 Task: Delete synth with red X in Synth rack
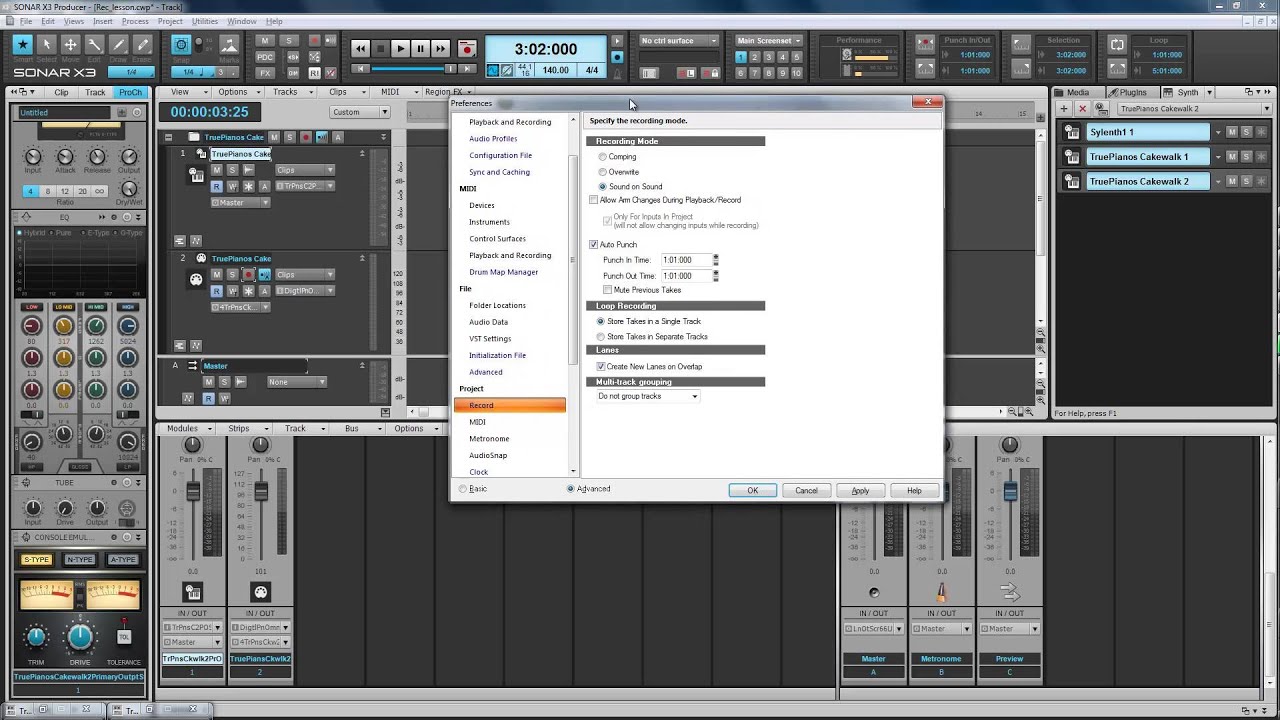[x=1082, y=108]
